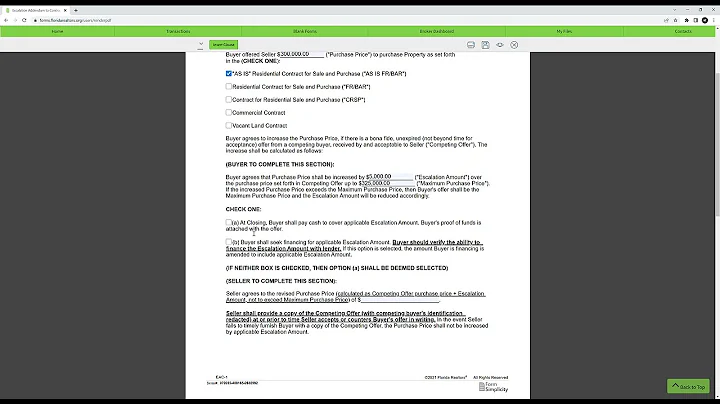Open the browser profile avatar icon

(705, 20)
